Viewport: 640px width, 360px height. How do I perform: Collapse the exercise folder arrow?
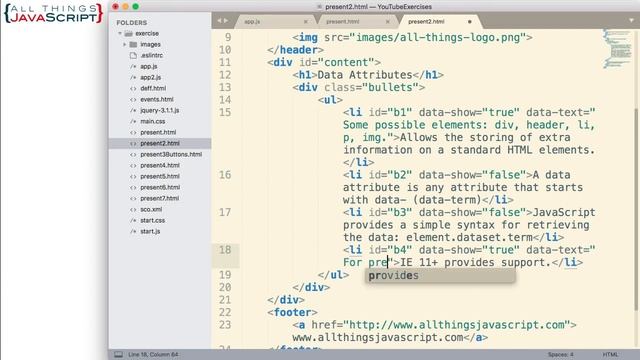pyautogui.click(x=120, y=33)
